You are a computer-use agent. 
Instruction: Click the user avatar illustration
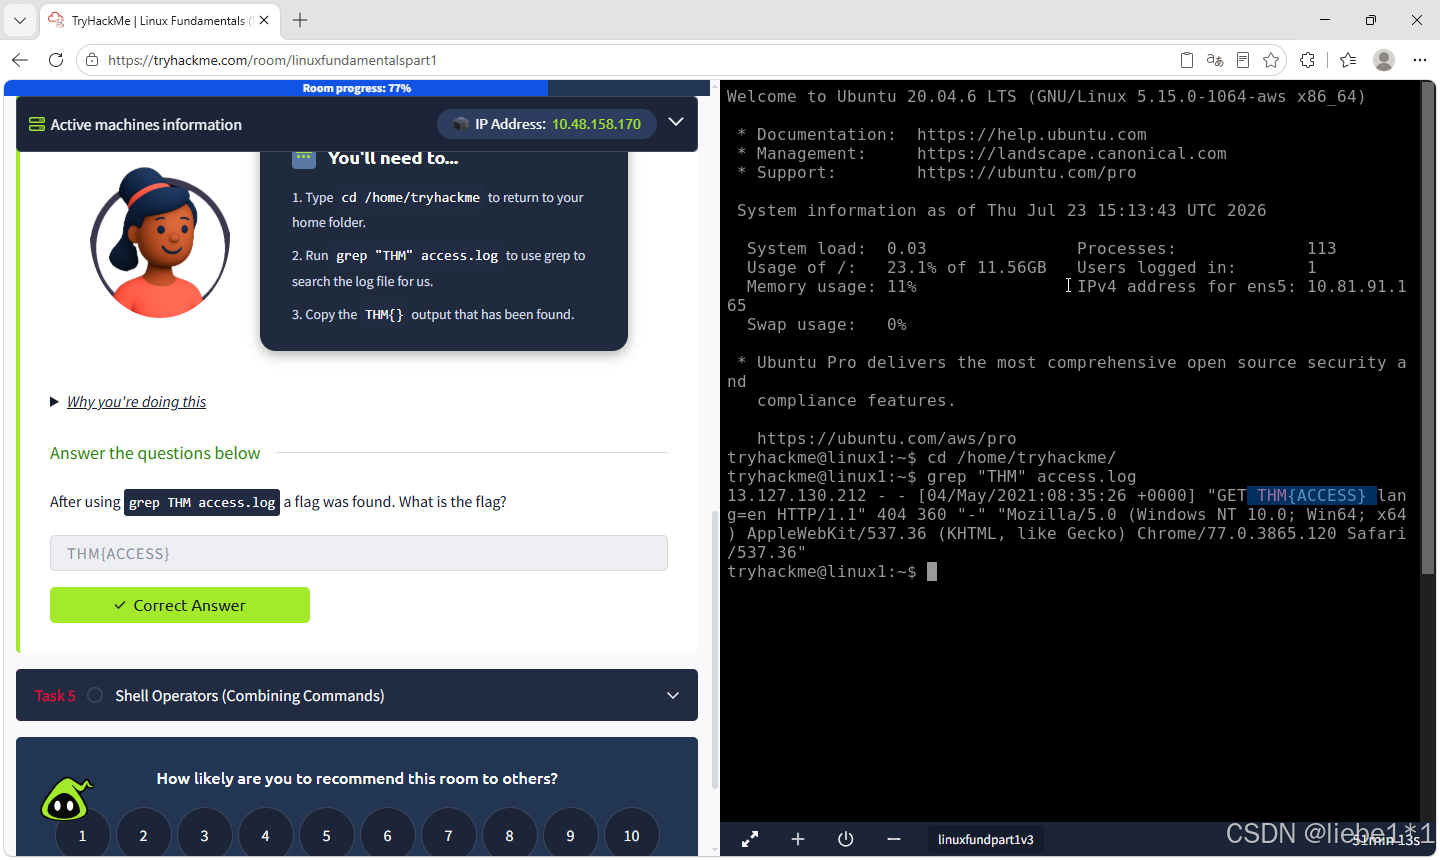point(160,242)
